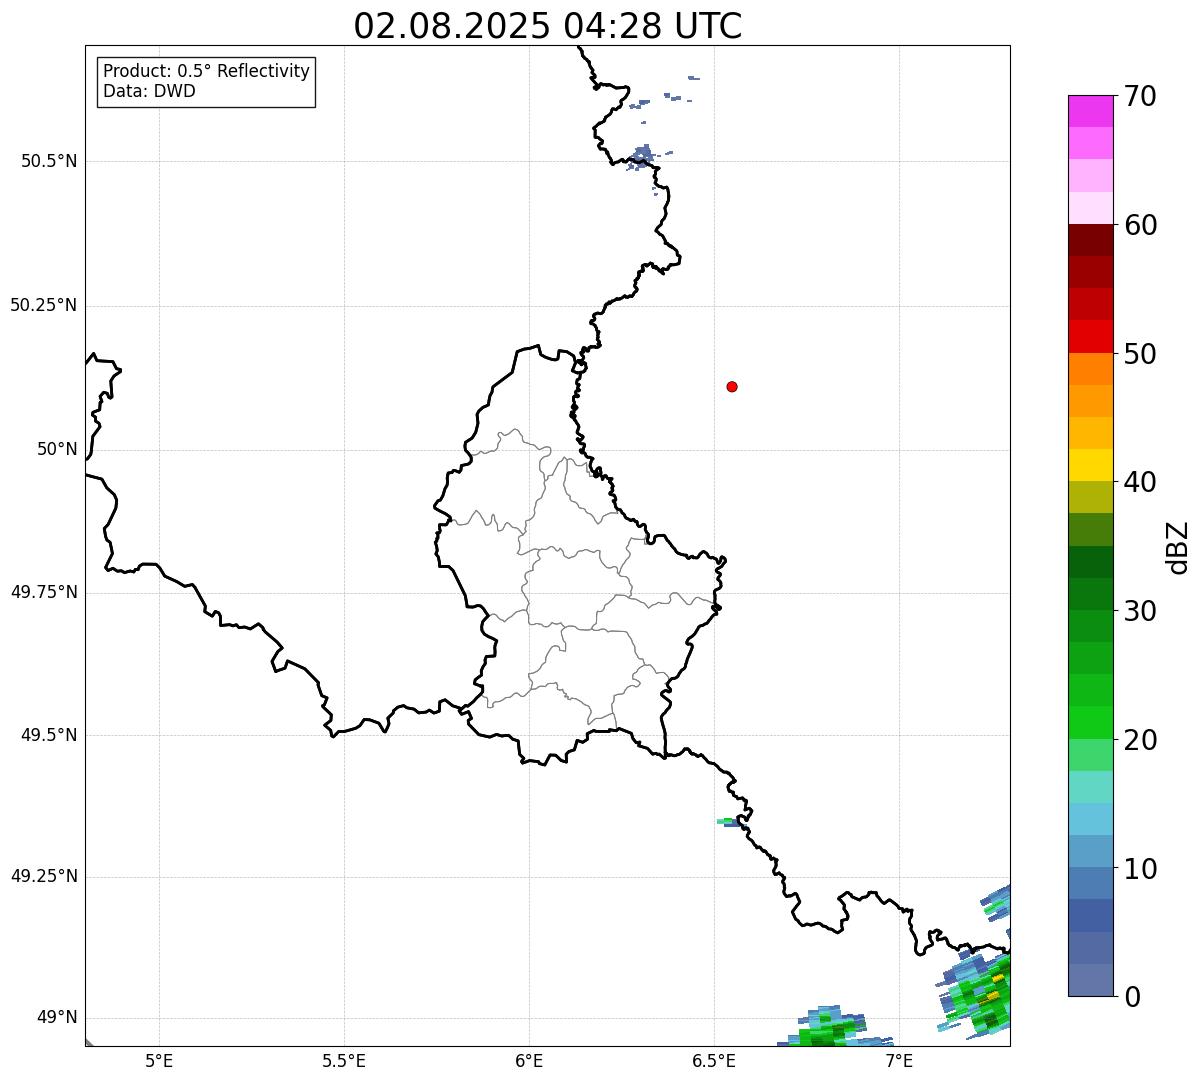Click the 49°N latitude label
This screenshot has height=1081, width=1202.
coord(57,1018)
